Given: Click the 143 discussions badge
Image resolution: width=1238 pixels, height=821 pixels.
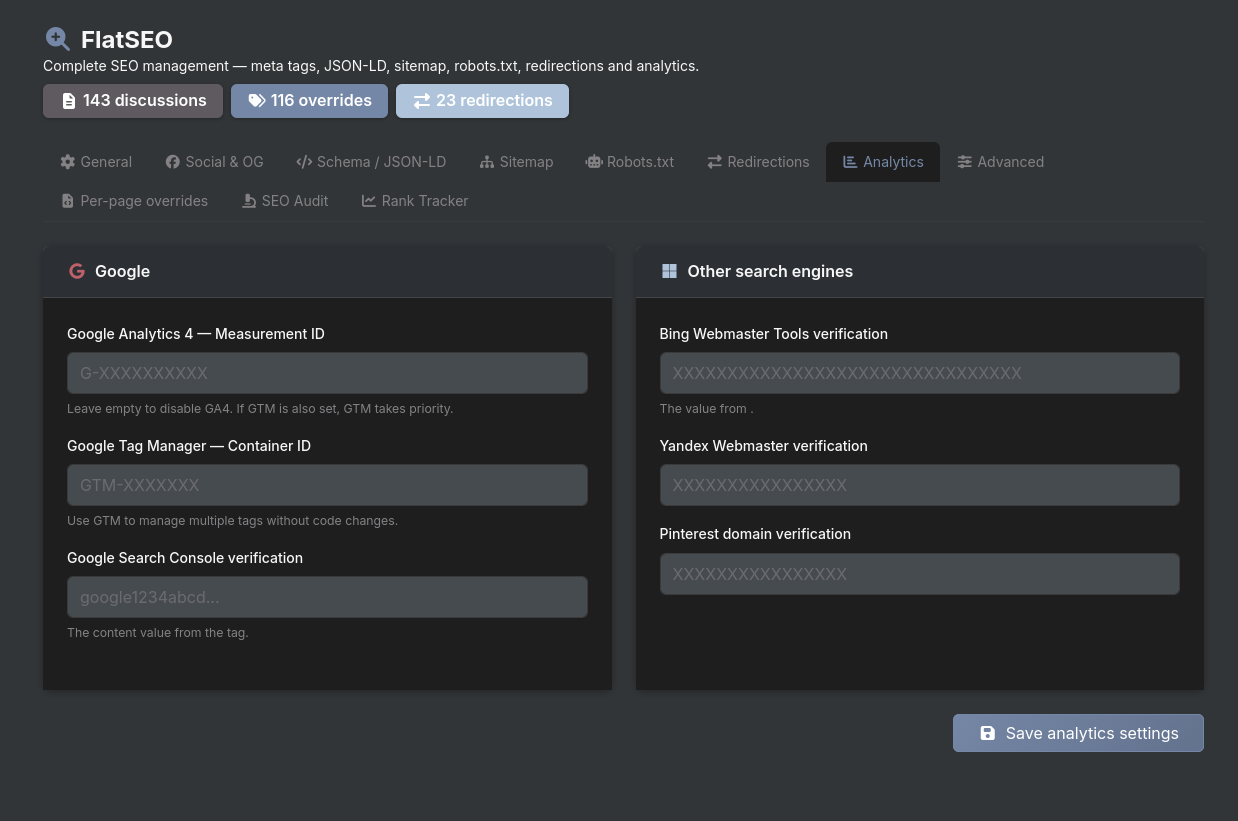Looking at the screenshot, I should coord(133,101).
